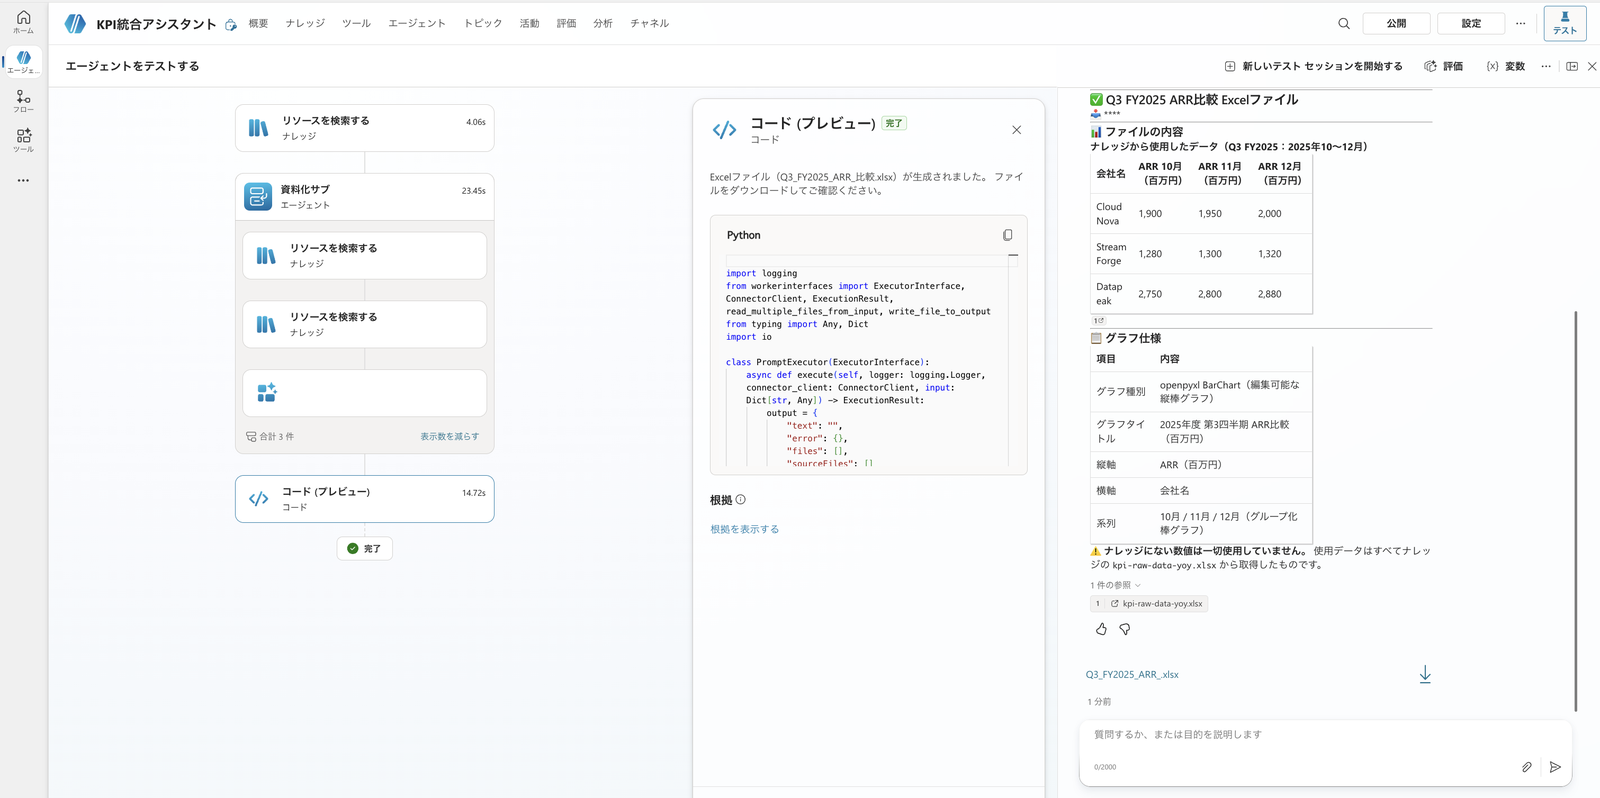Viewport: 1600px width, 798px height.
Task: Open the ナレッジ tab
Action: click(305, 23)
